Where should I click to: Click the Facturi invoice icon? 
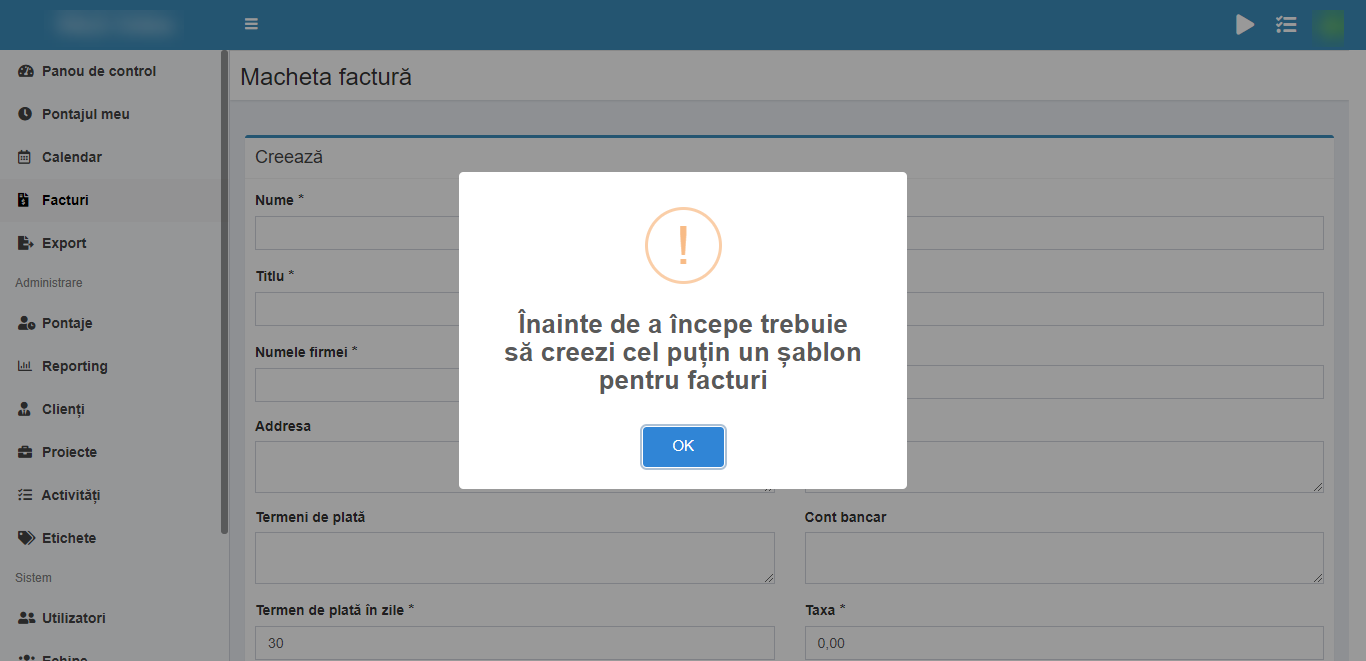24,200
